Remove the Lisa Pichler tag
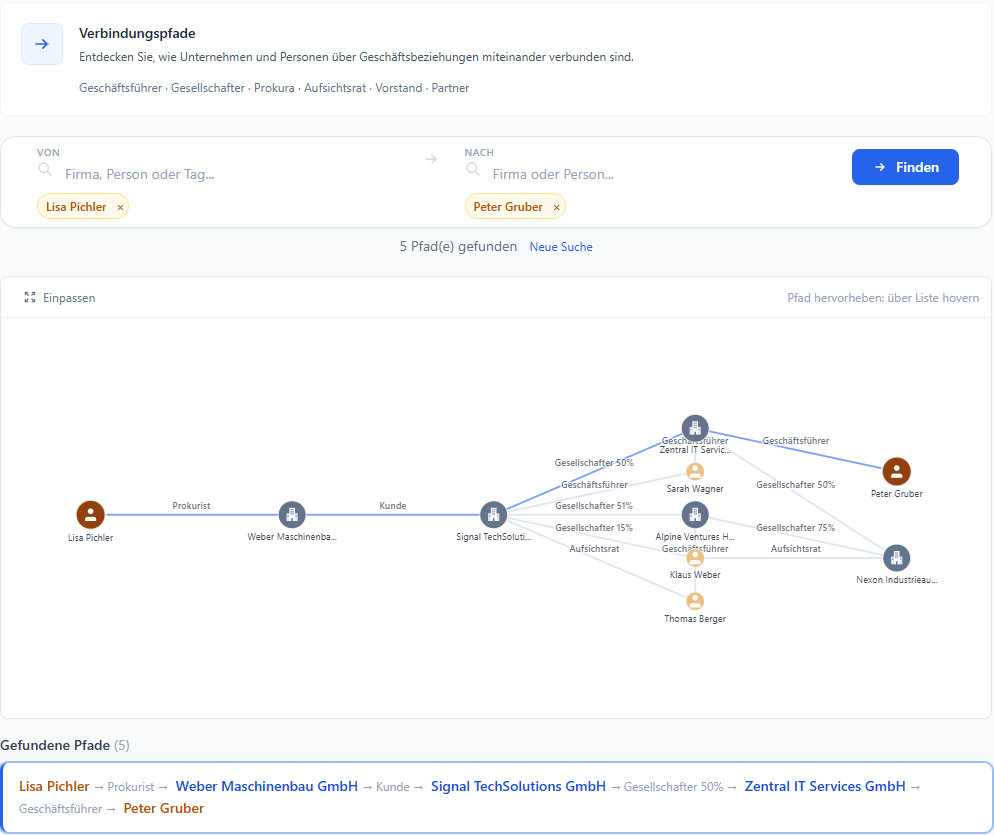This screenshot has width=994, height=835. pyautogui.click(x=121, y=207)
